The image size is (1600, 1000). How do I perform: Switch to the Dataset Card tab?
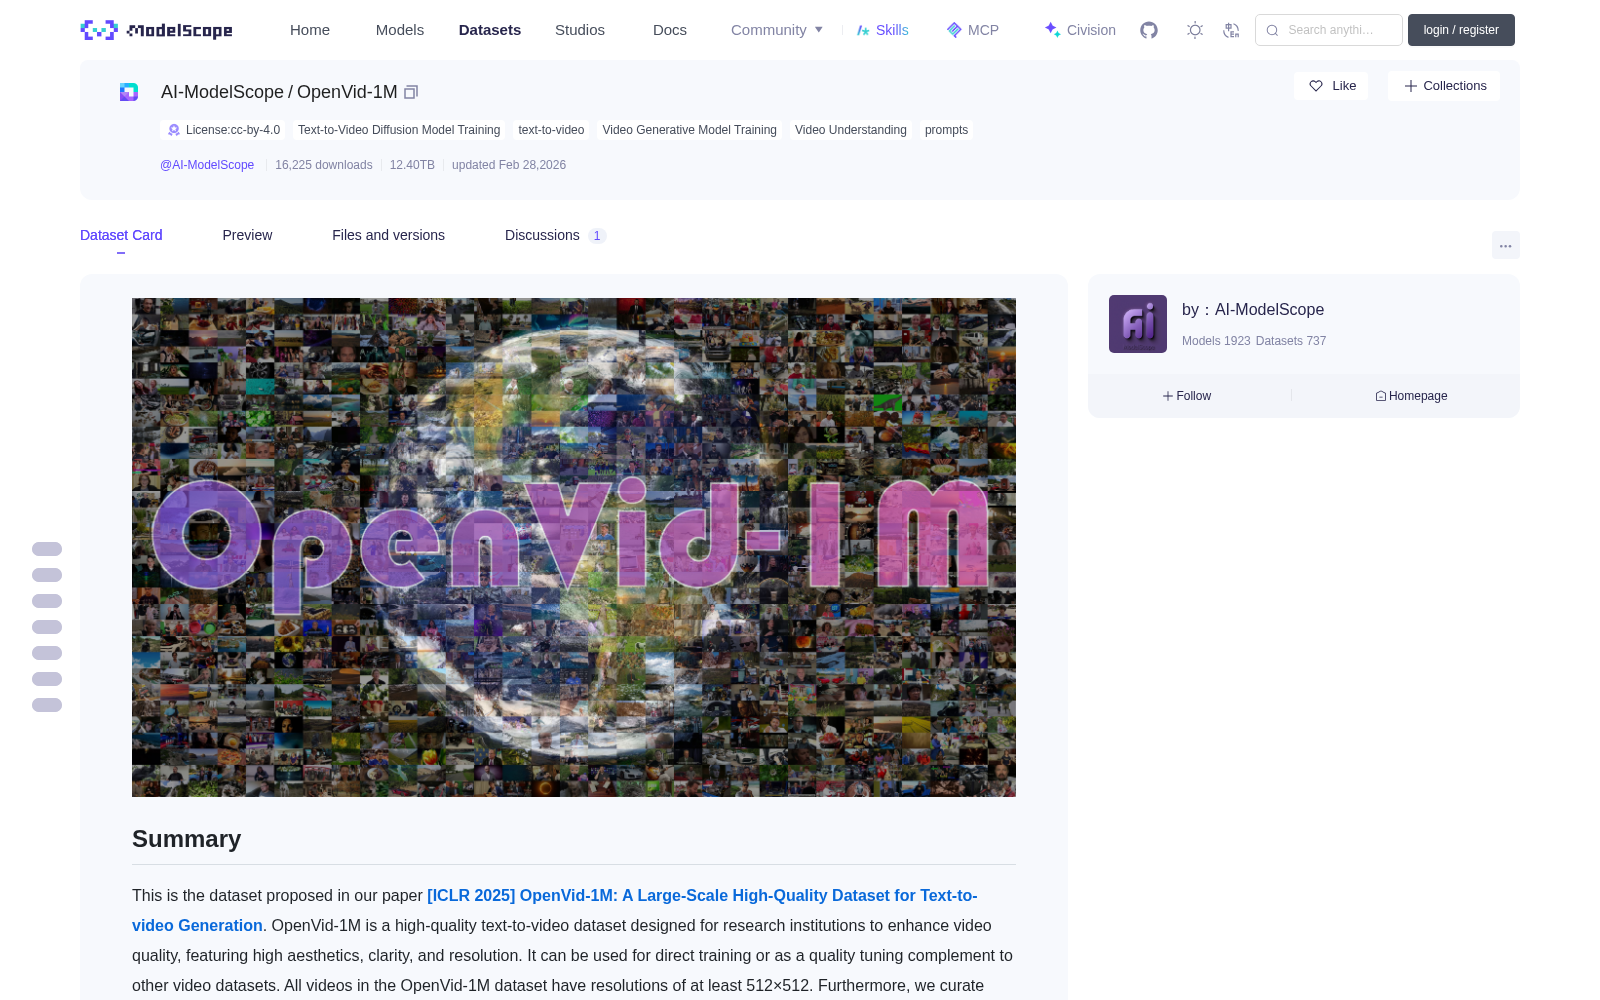(x=121, y=235)
